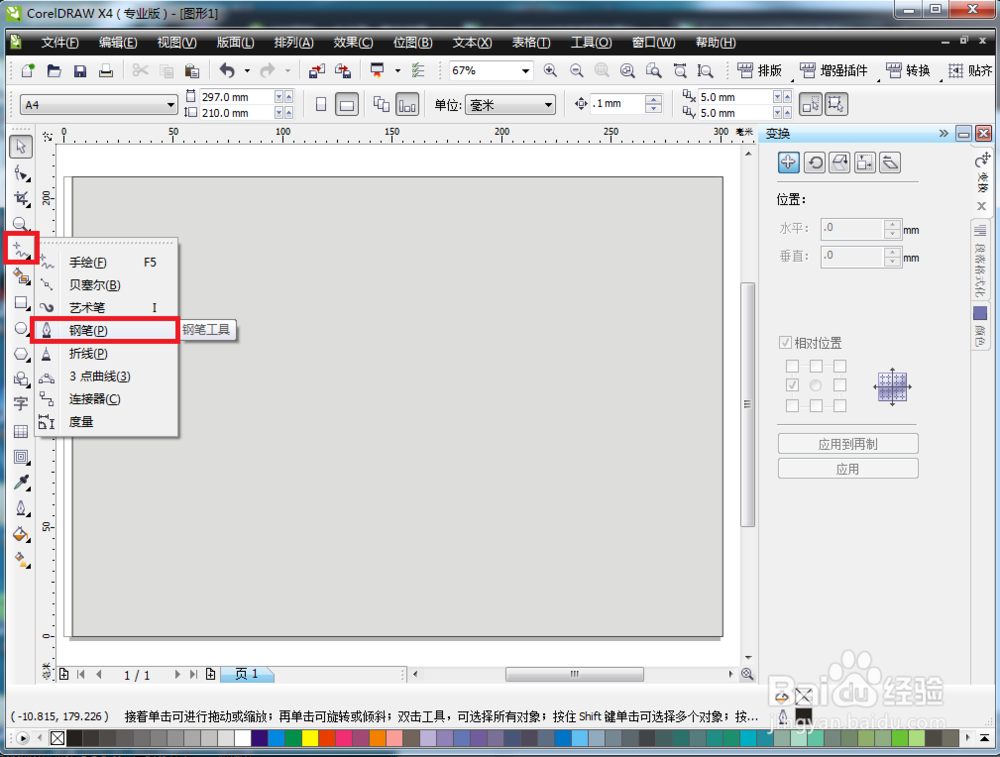Choose 钢笔(P) from curve flyout
Viewport: 1000px width, 757px height.
click(x=105, y=330)
